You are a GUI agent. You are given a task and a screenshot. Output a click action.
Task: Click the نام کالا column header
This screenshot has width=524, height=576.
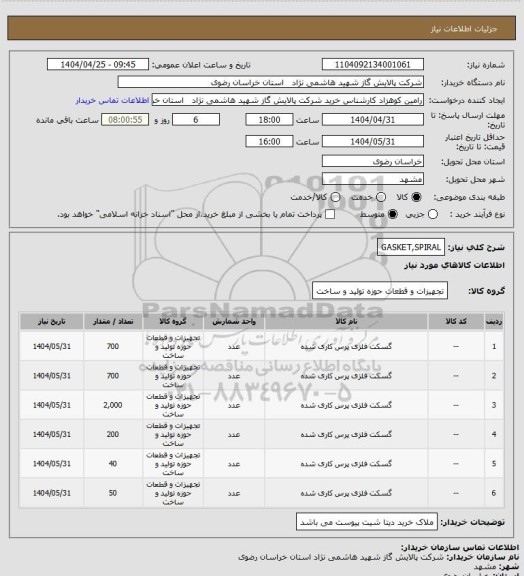346,322
